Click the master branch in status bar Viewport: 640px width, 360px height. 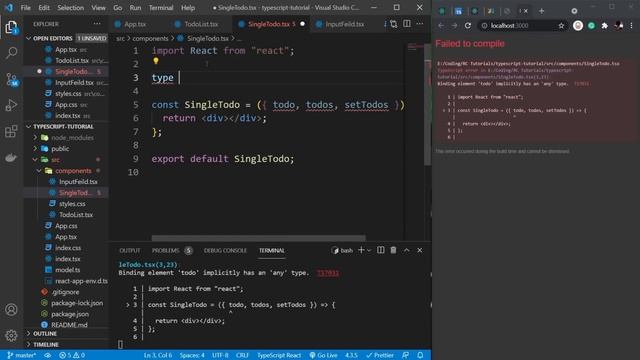point(22,355)
